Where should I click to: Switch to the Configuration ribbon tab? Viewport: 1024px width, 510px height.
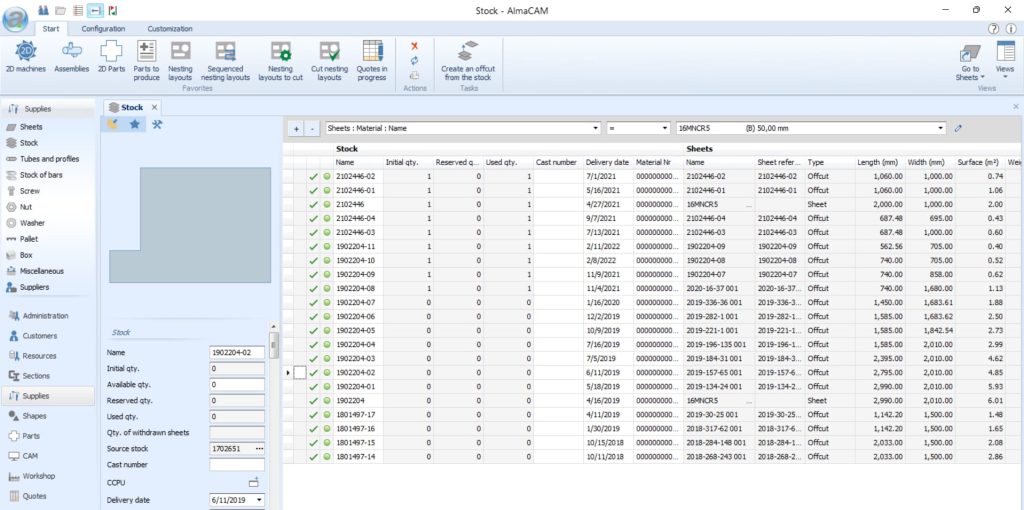(103, 29)
